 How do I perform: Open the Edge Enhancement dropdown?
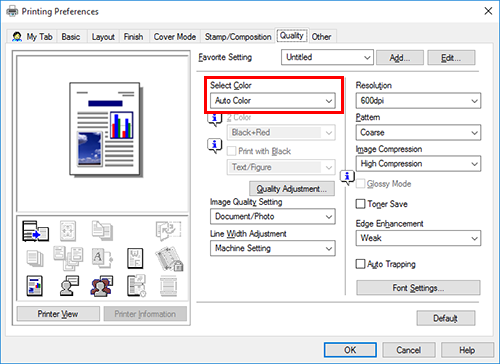418,238
